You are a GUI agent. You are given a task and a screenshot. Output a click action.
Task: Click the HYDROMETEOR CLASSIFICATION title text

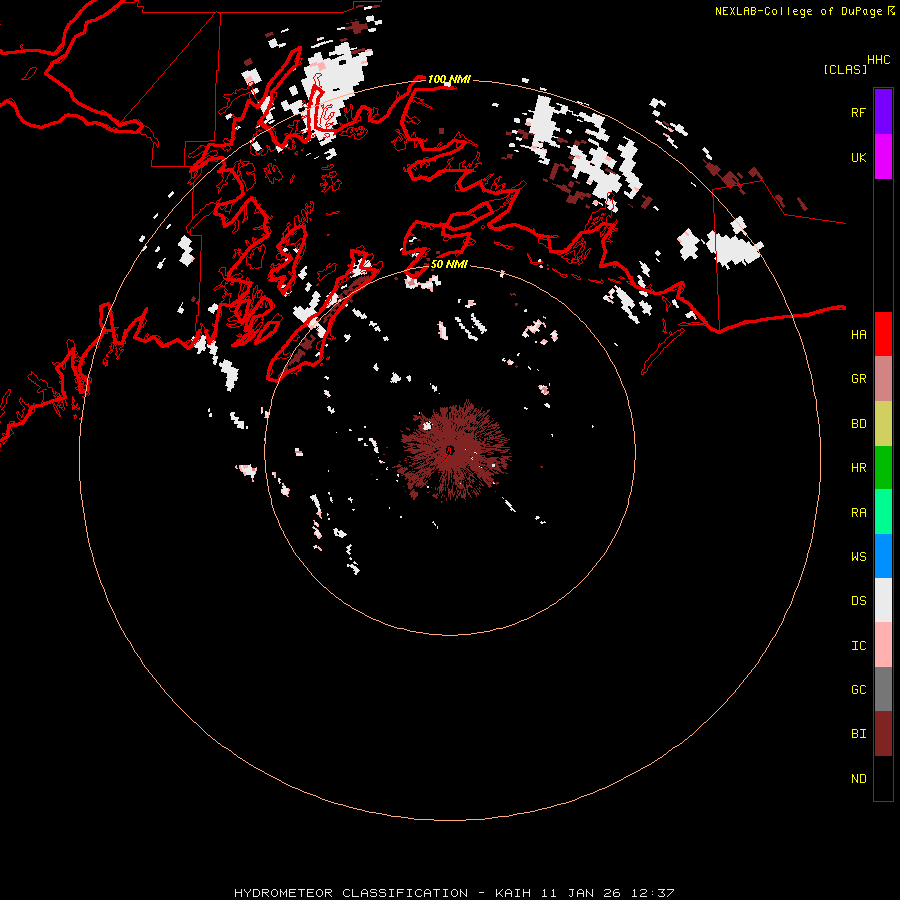coord(351,893)
